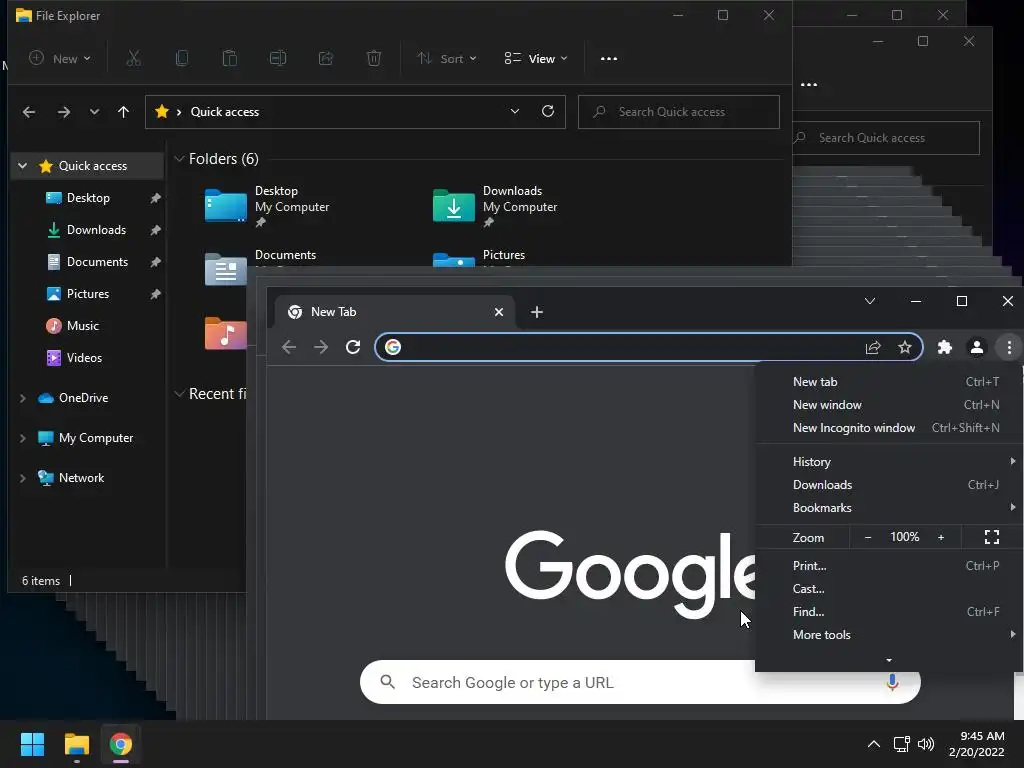Choose New Incognito window in Chrome menu
The height and width of the screenshot is (768, 1024).
pyautogui.click(x=889, y=428)
